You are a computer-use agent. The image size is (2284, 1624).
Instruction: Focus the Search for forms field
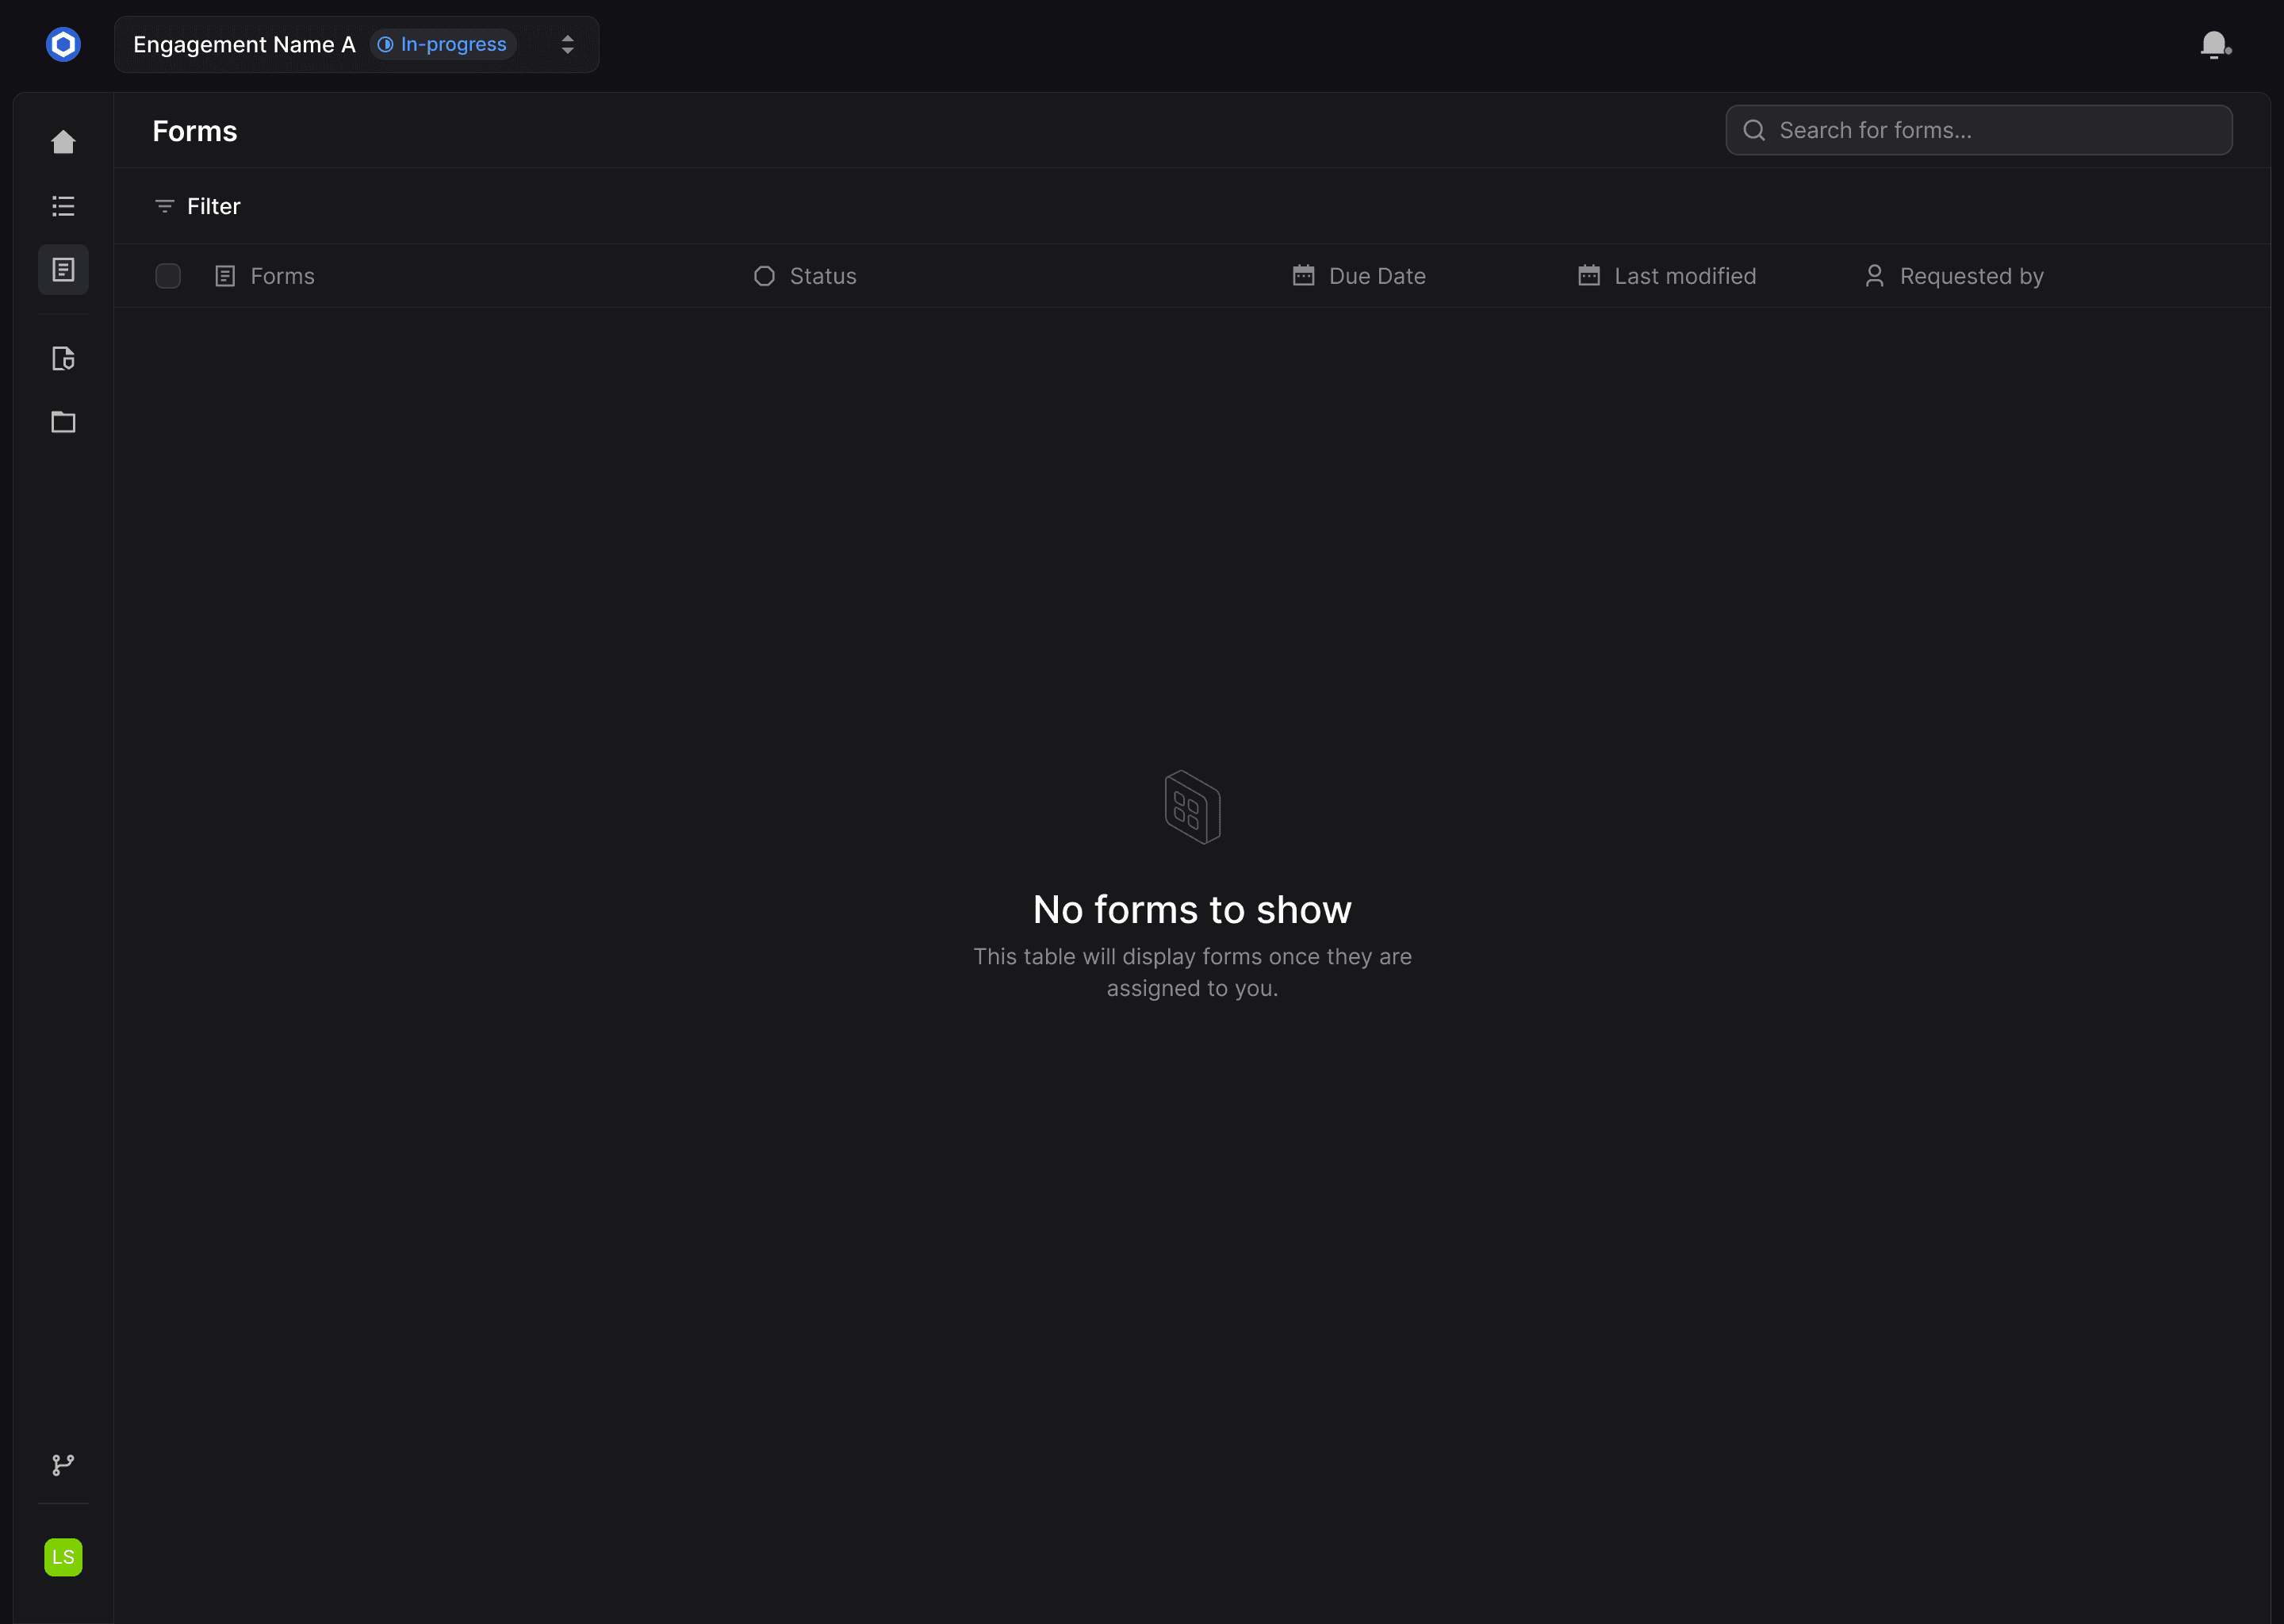1979,130
